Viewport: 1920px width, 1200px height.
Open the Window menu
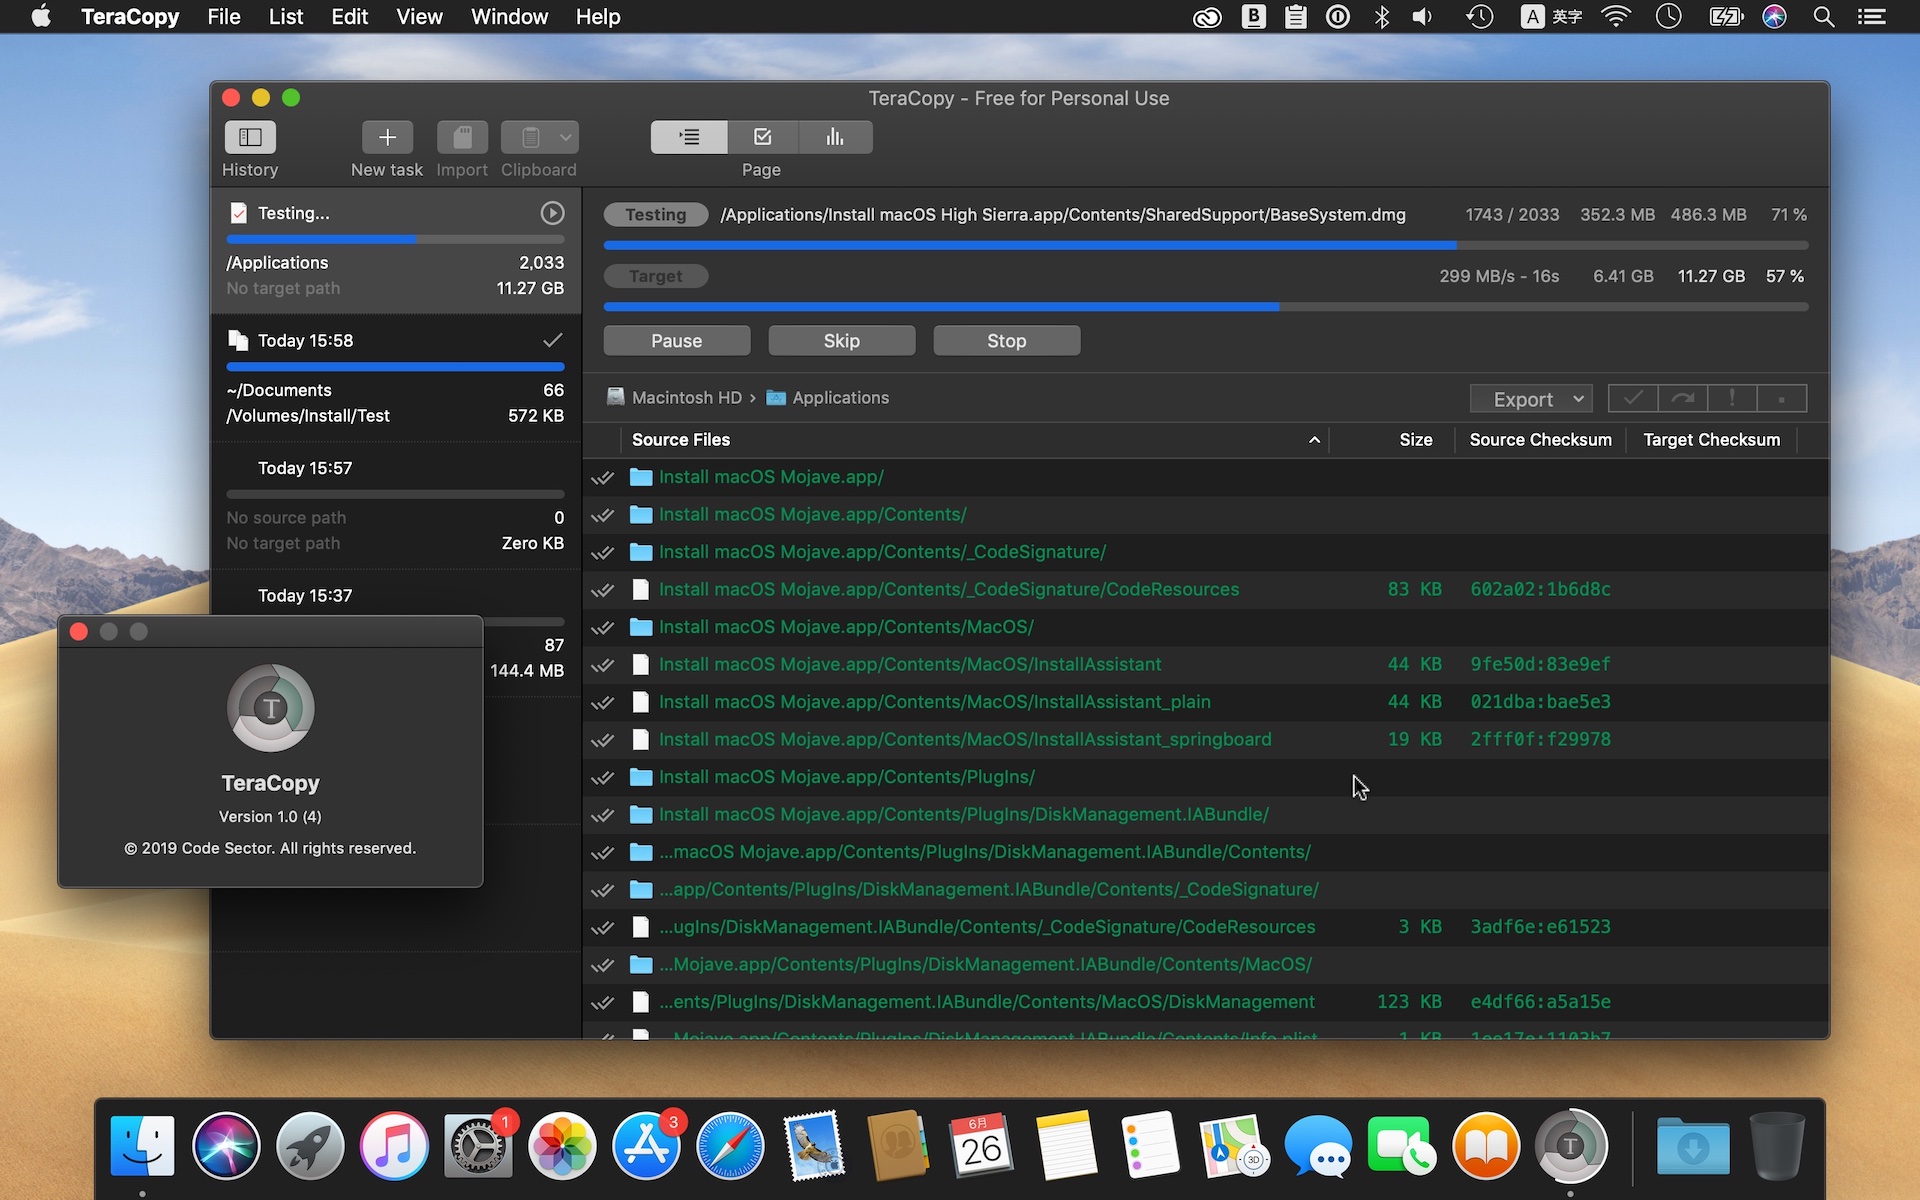(509, 17)
